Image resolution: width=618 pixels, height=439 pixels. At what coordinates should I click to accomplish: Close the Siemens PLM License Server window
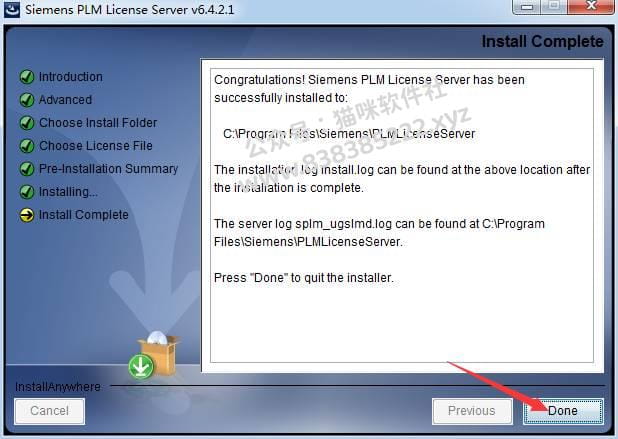point(591,6)
